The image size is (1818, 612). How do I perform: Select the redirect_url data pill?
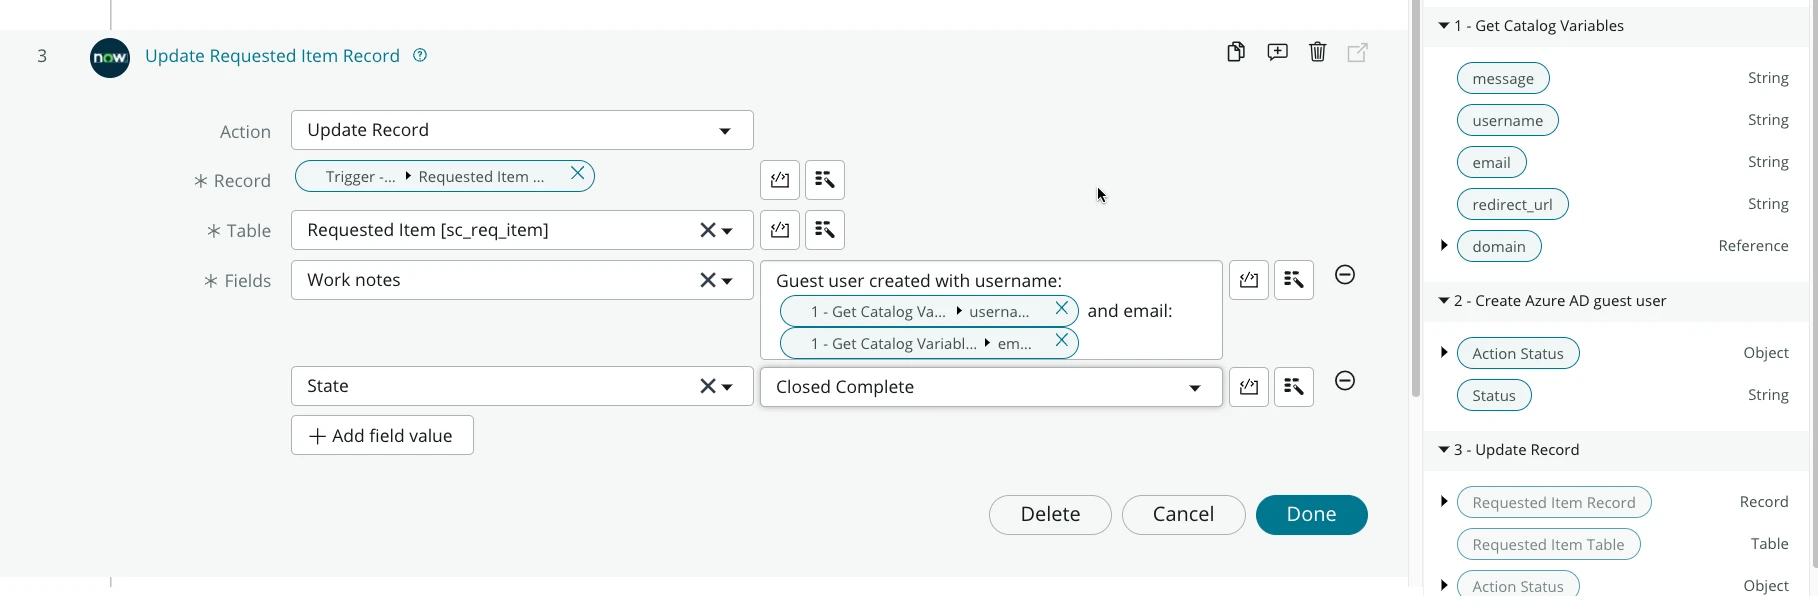click(1512, 205)
